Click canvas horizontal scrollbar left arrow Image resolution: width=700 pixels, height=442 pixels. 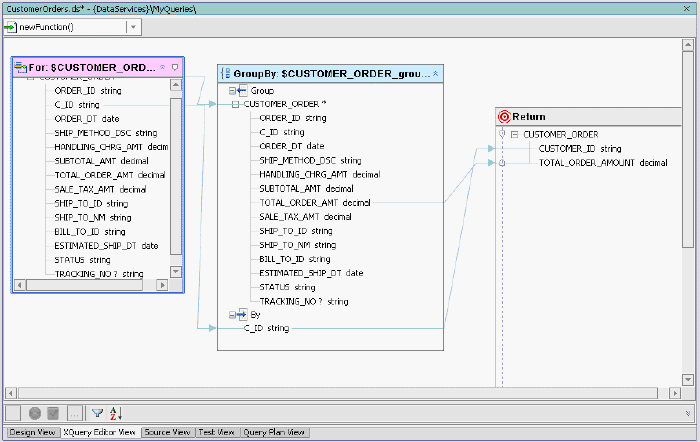(x=11, y=393)
